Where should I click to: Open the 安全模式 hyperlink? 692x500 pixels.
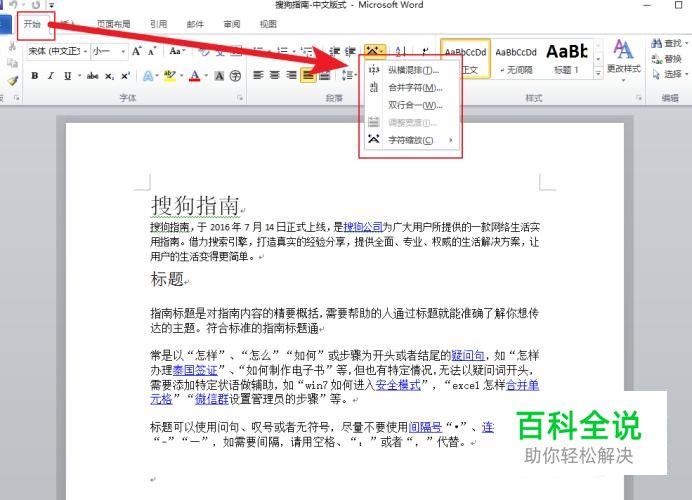tap(398, 384)
